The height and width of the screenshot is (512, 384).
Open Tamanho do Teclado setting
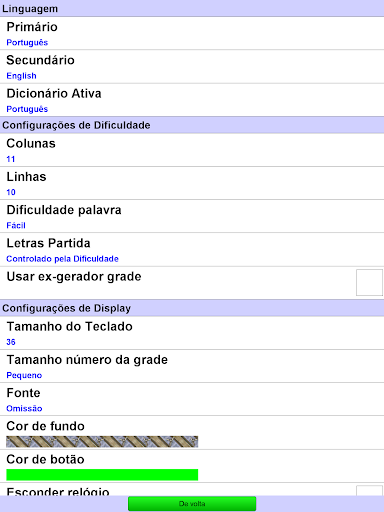(192, 333)
